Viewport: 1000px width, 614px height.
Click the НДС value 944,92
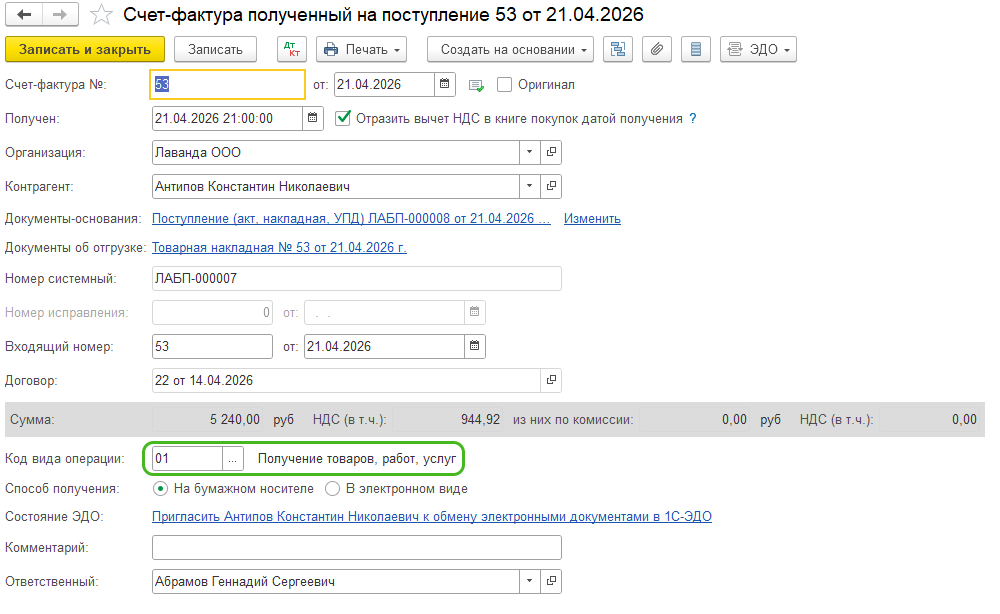pos(447,420)
